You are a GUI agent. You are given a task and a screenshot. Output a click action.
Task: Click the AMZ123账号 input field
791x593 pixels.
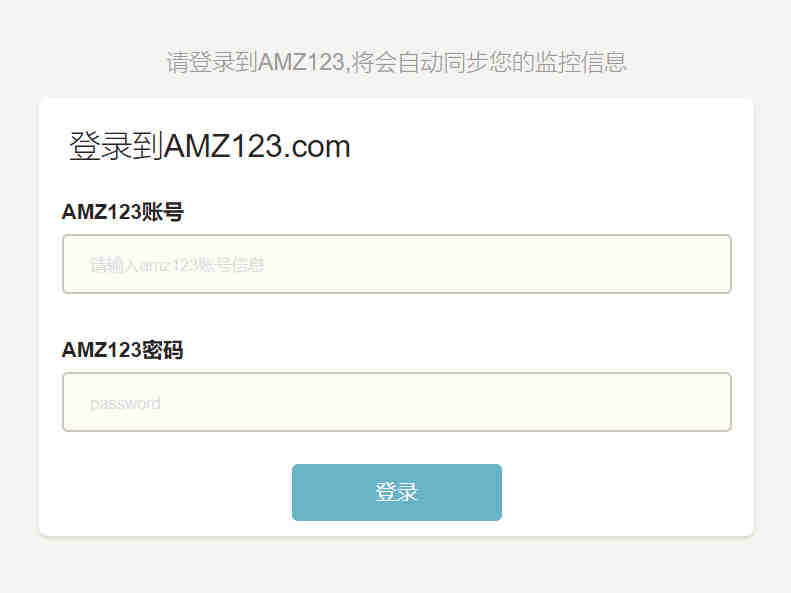(397, 264)
